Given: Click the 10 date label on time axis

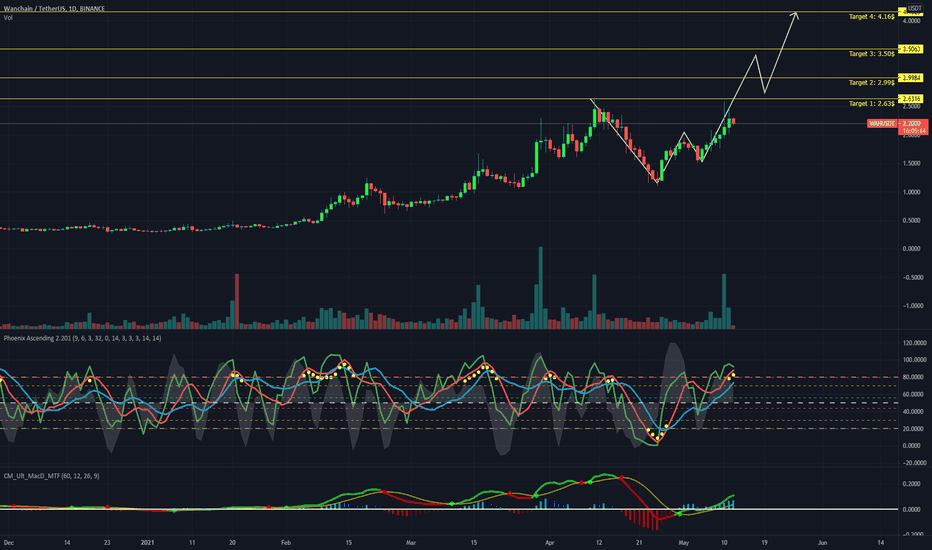Looking at the screenshot, I should [724, 543].
